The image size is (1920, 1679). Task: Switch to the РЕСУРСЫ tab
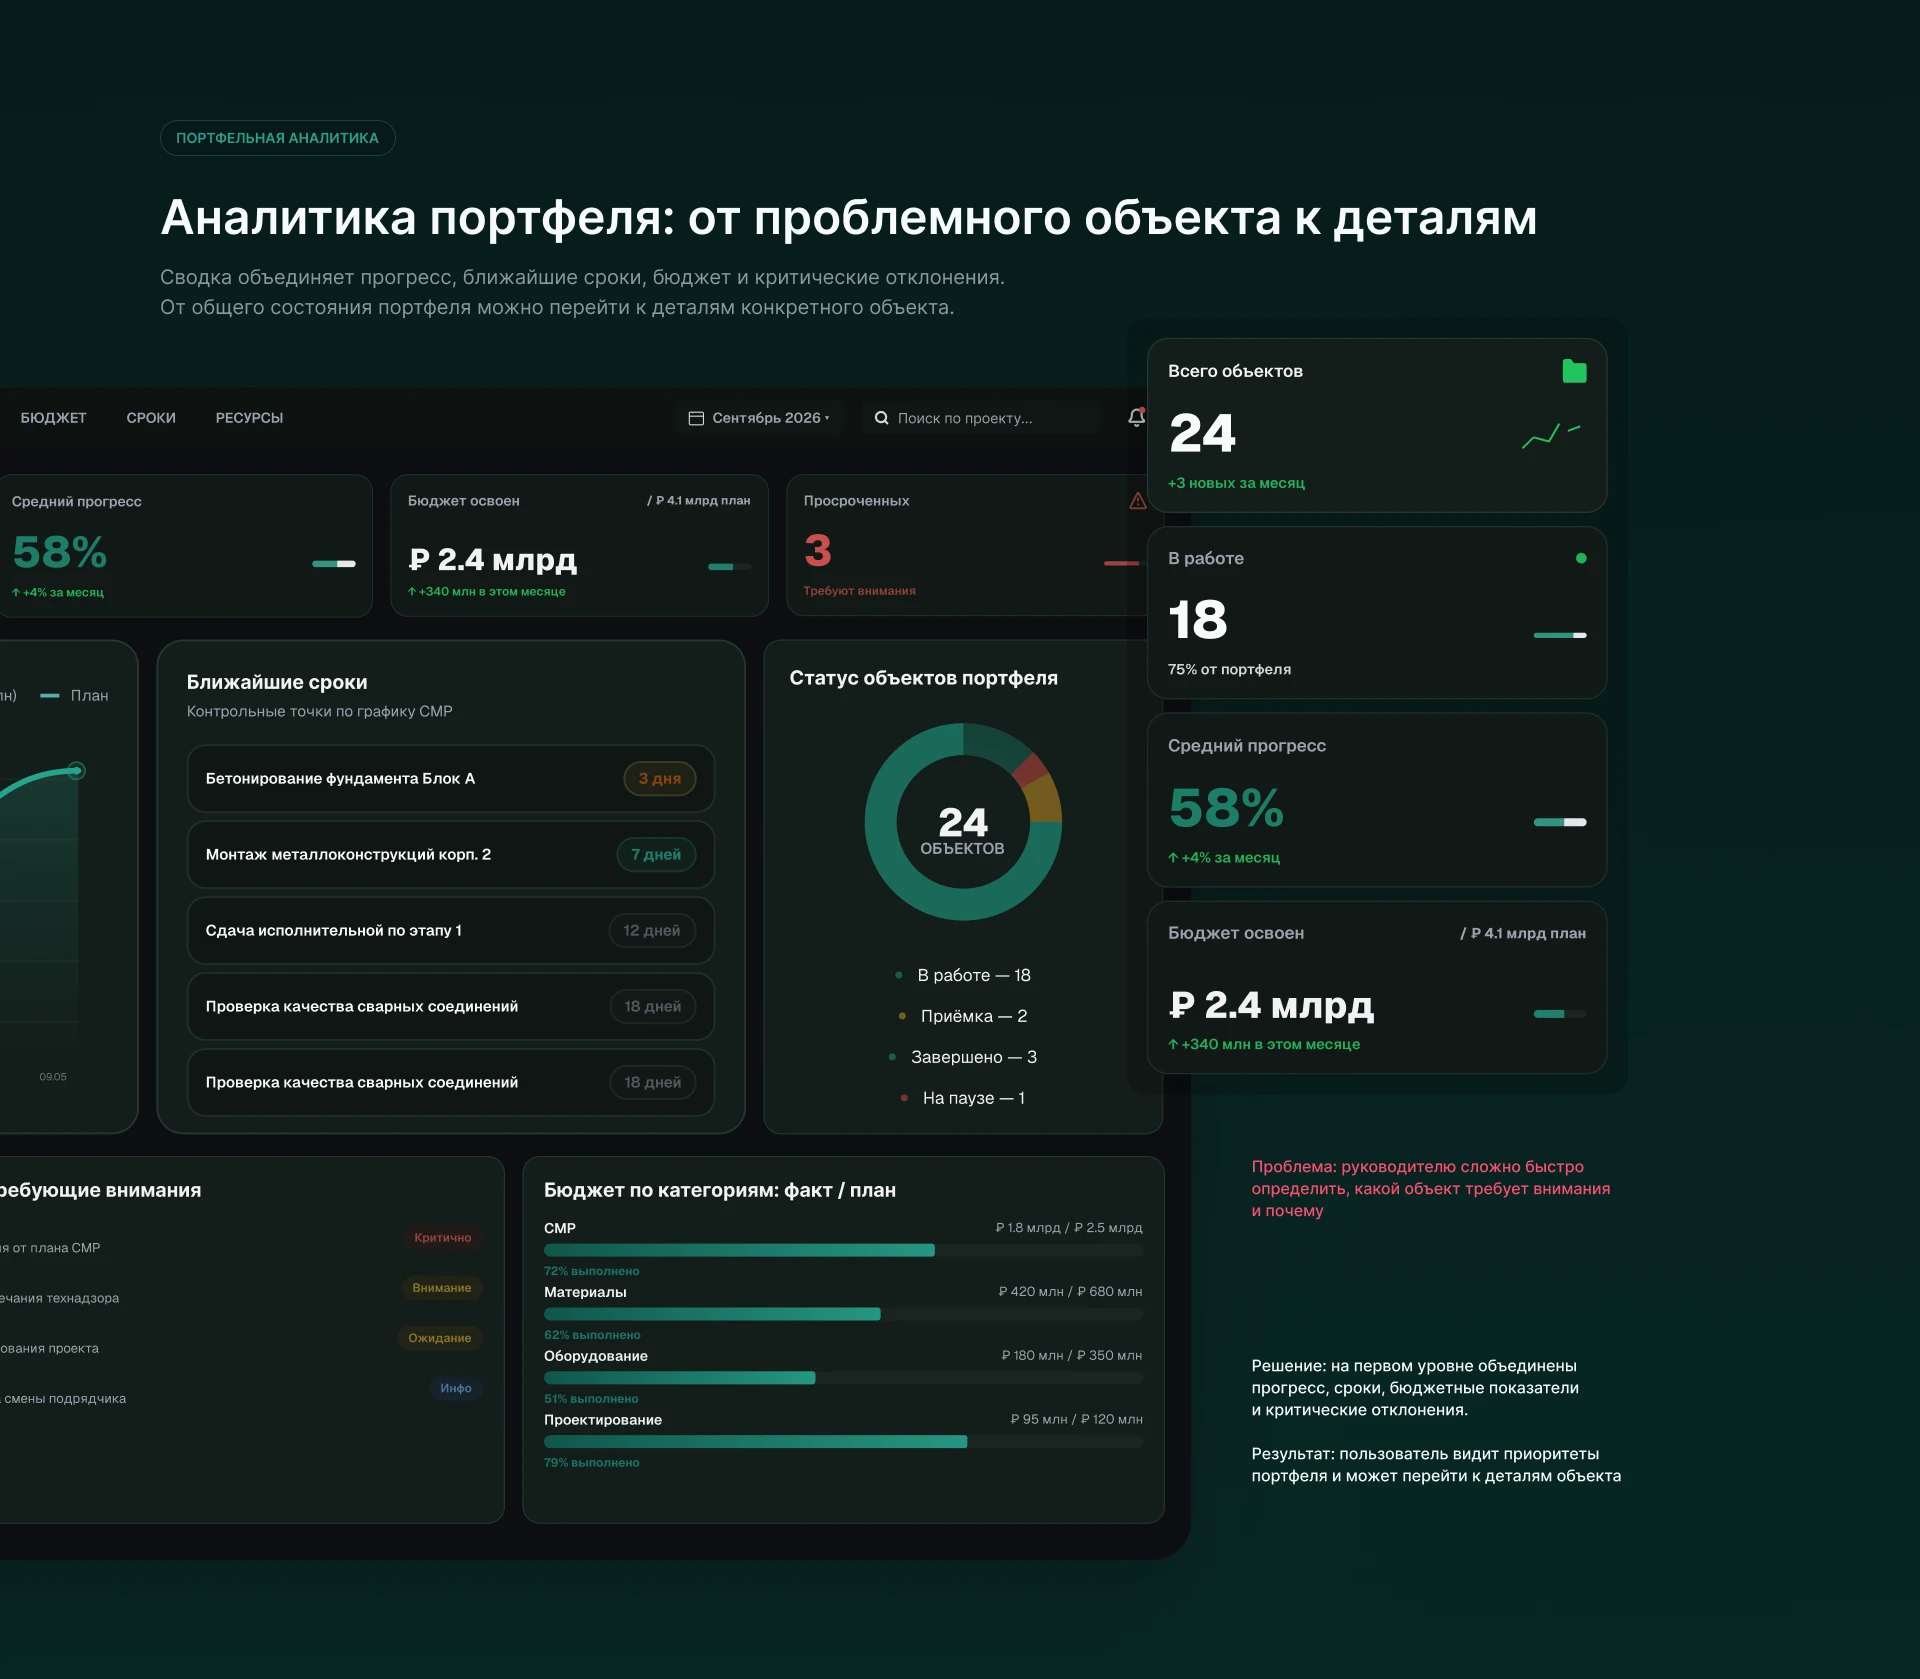click(x=249, y=418)
